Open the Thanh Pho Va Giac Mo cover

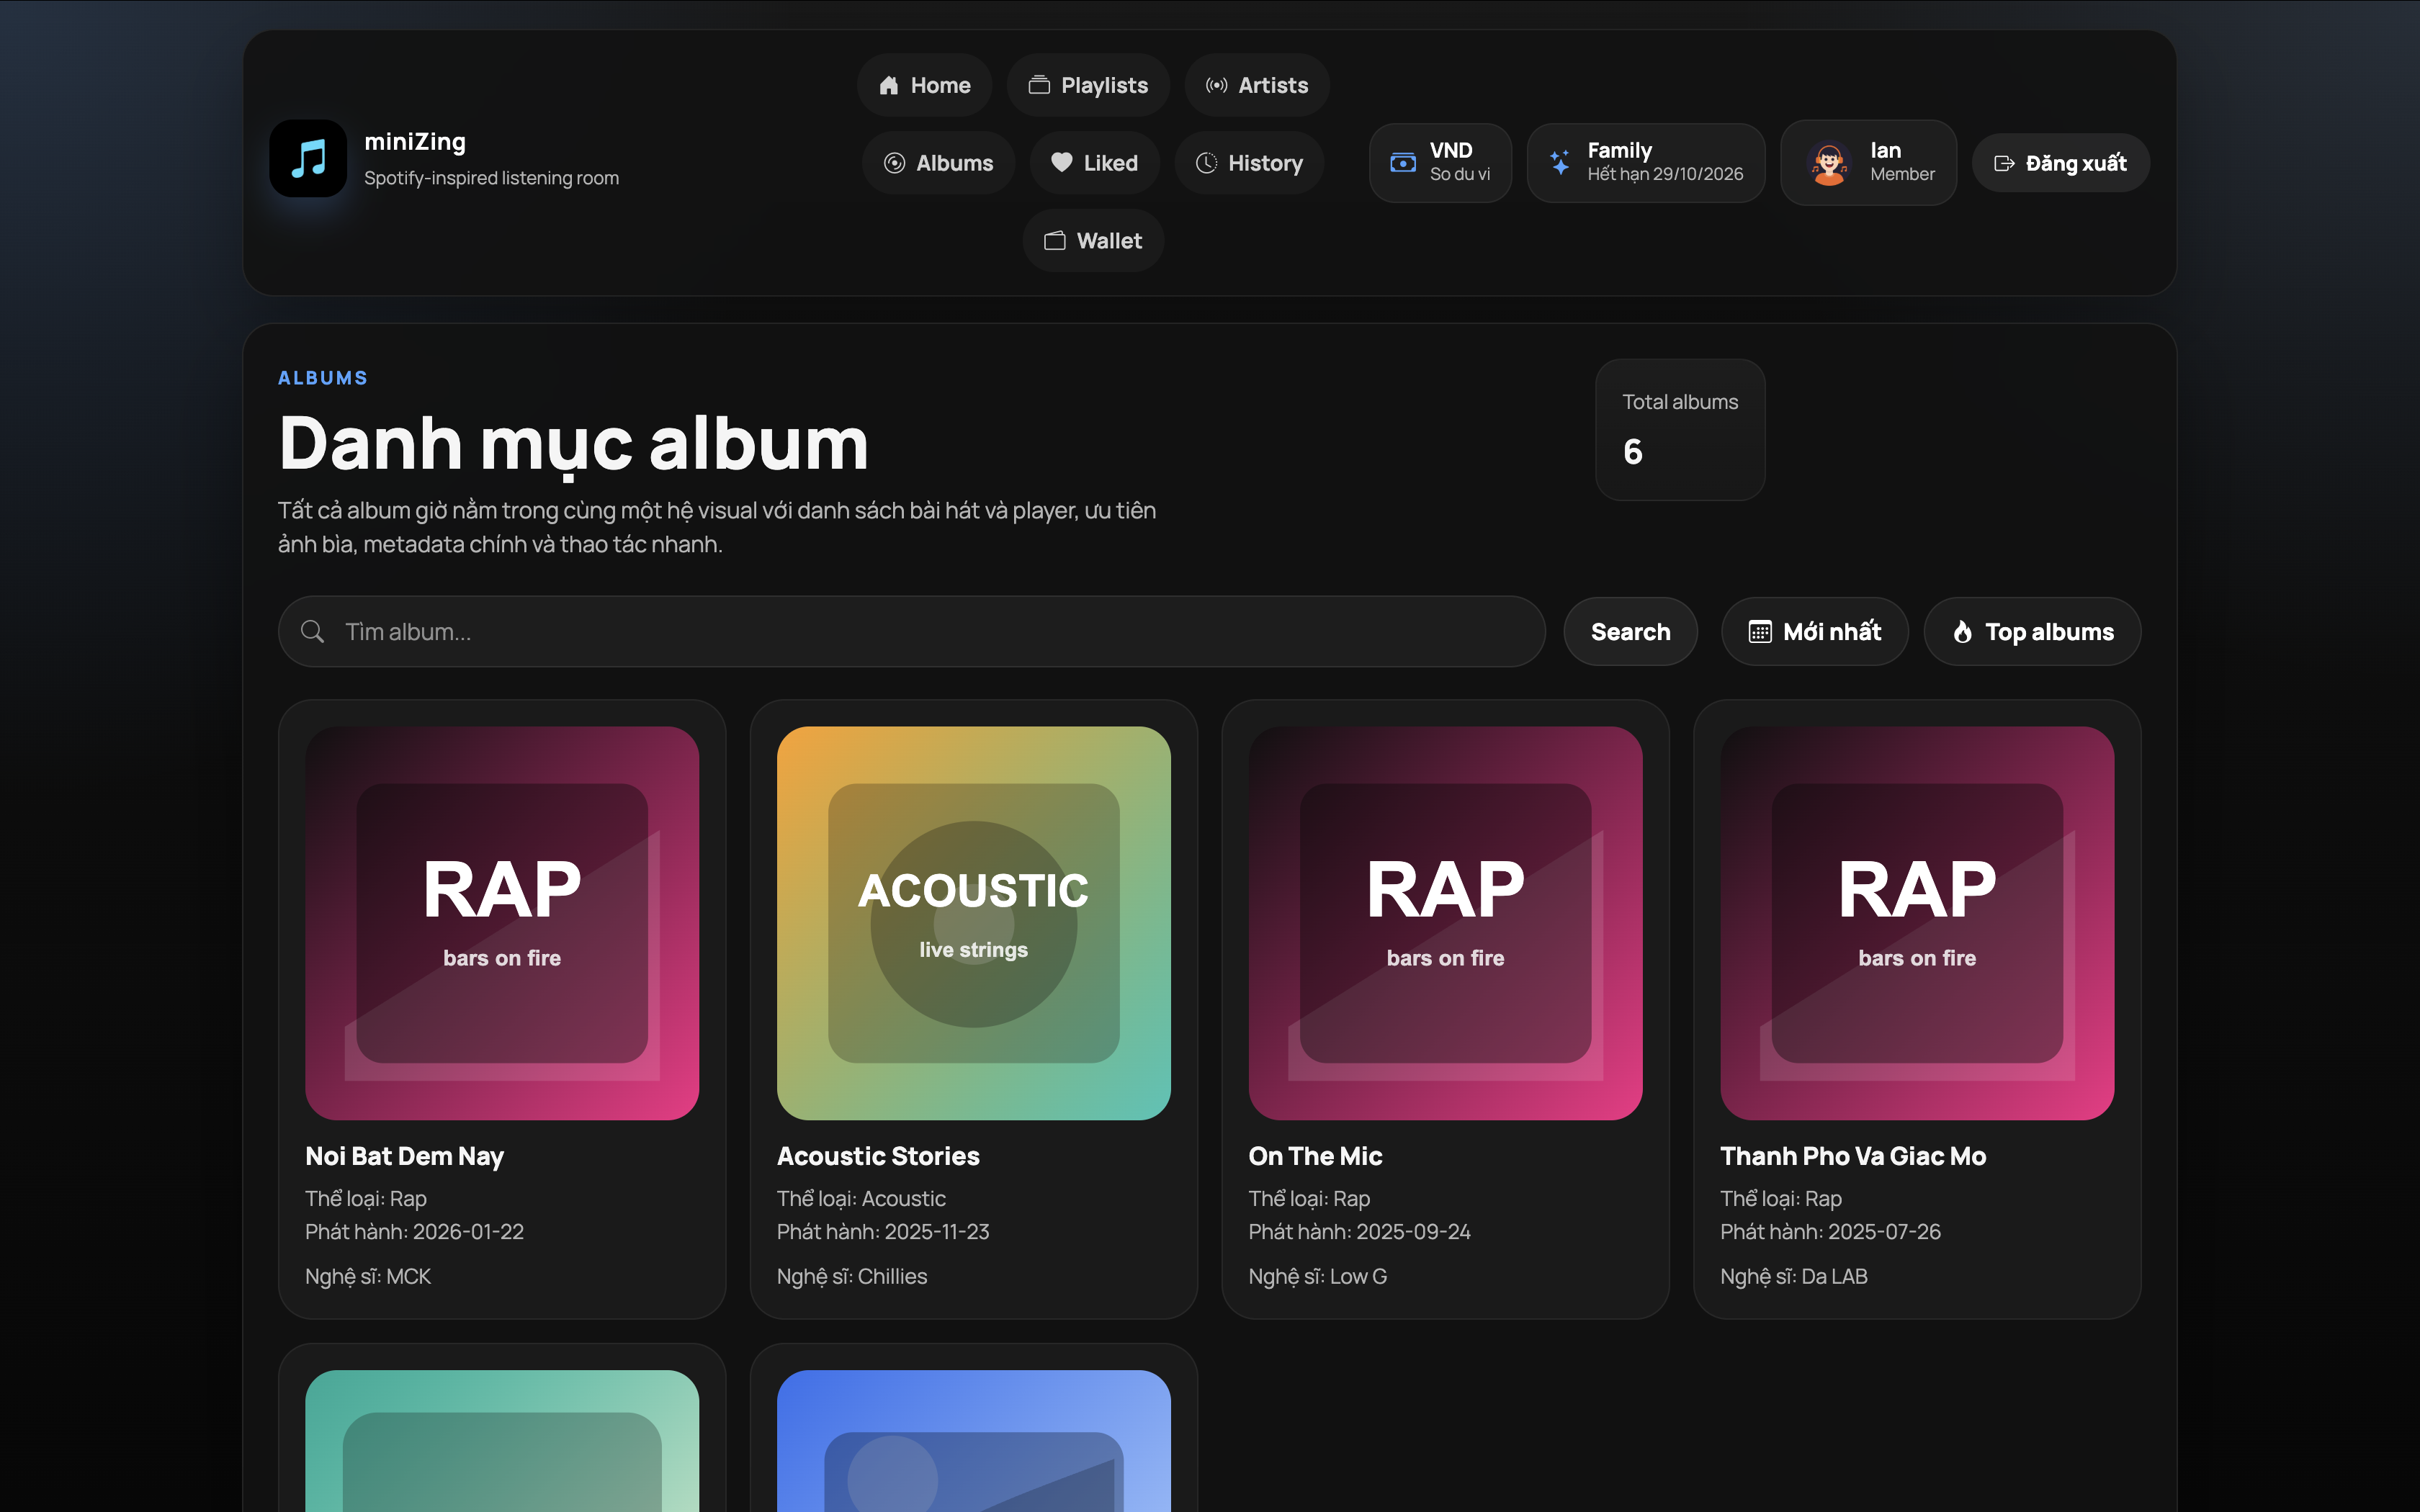click(x=1917, y=923)
